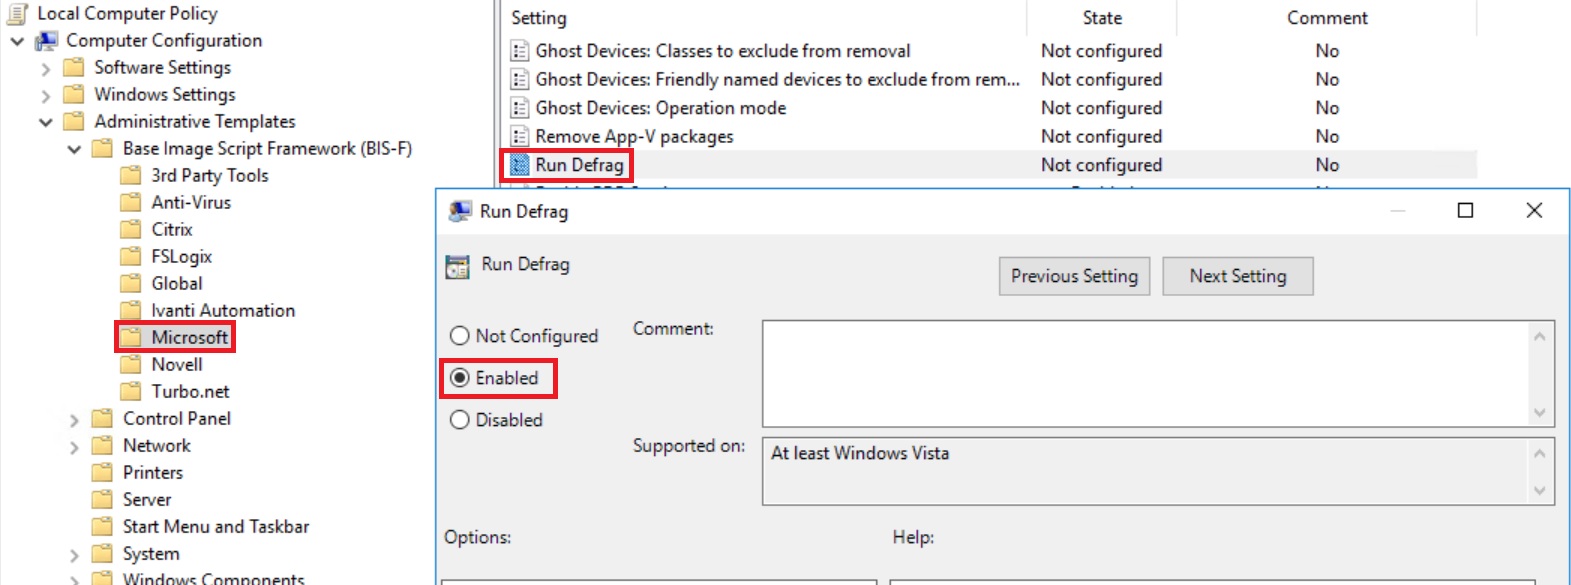Screen dimensions: 1571x585
Task: Choose the Disabled radio button
Action: click(x=460, y=420)
